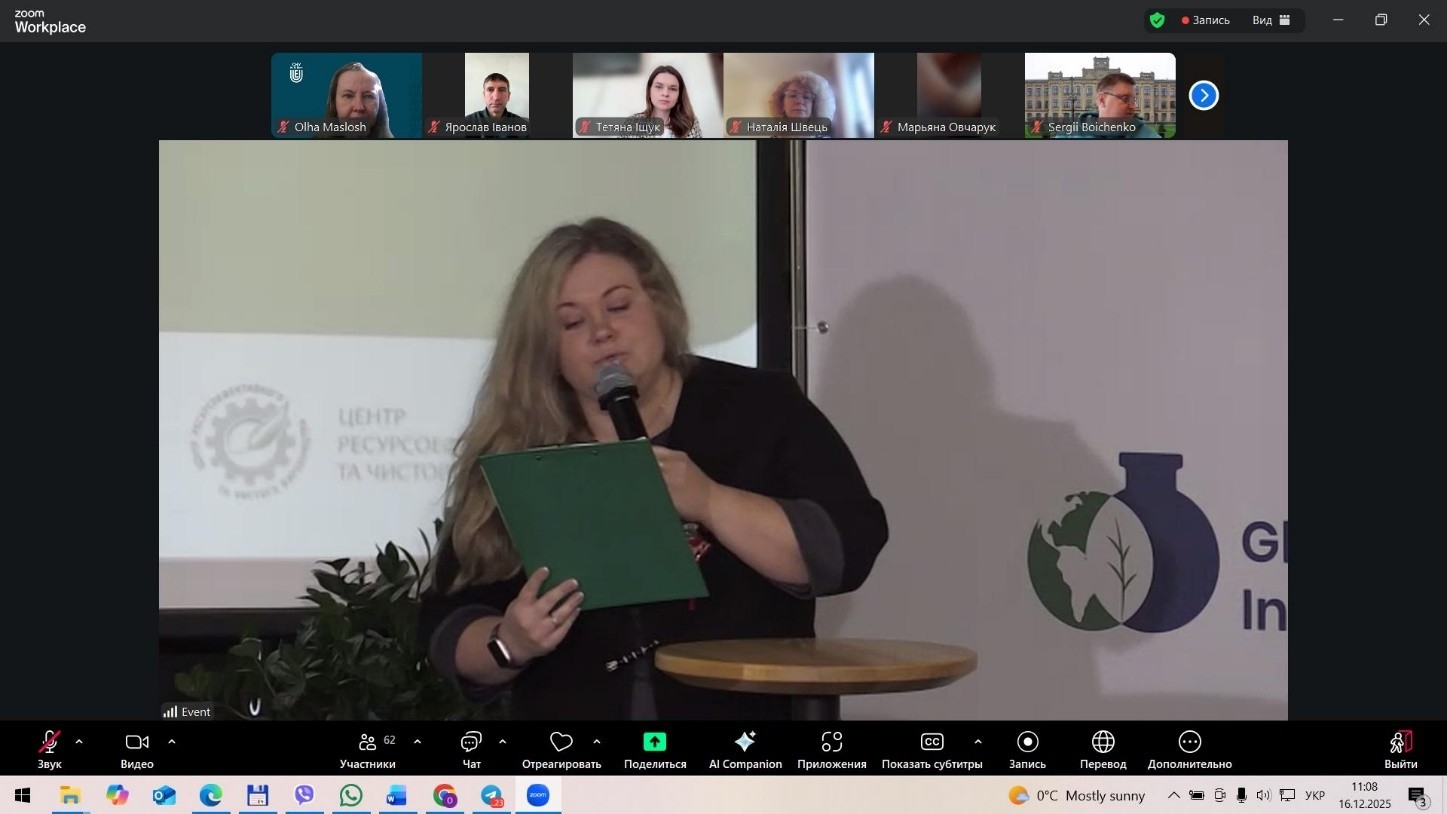Open the More options menu

click(1189, 742)
